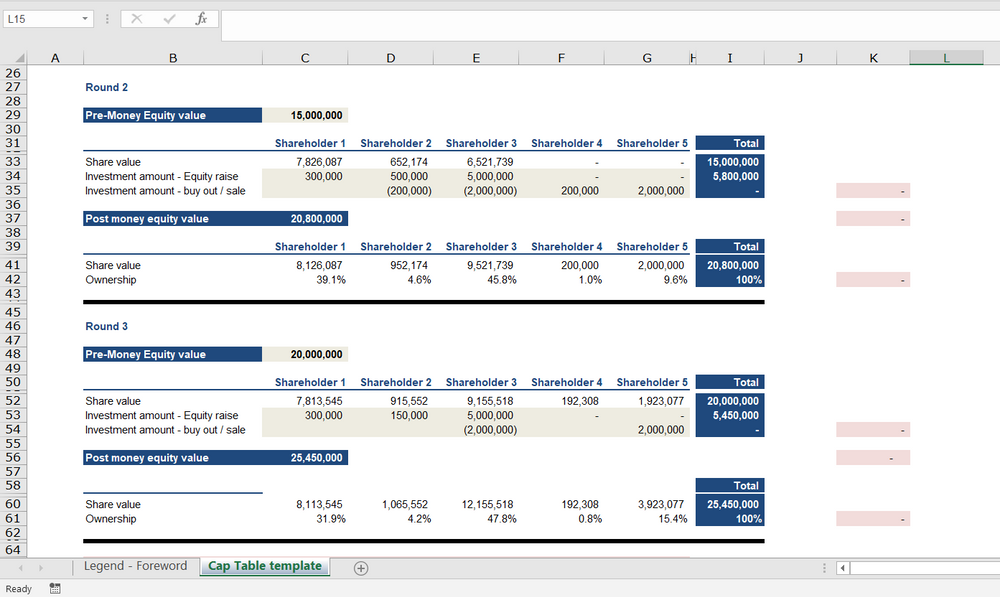
Task: Click the horizontal scrollbar left arrow
Action: click(x=843, y=568)
